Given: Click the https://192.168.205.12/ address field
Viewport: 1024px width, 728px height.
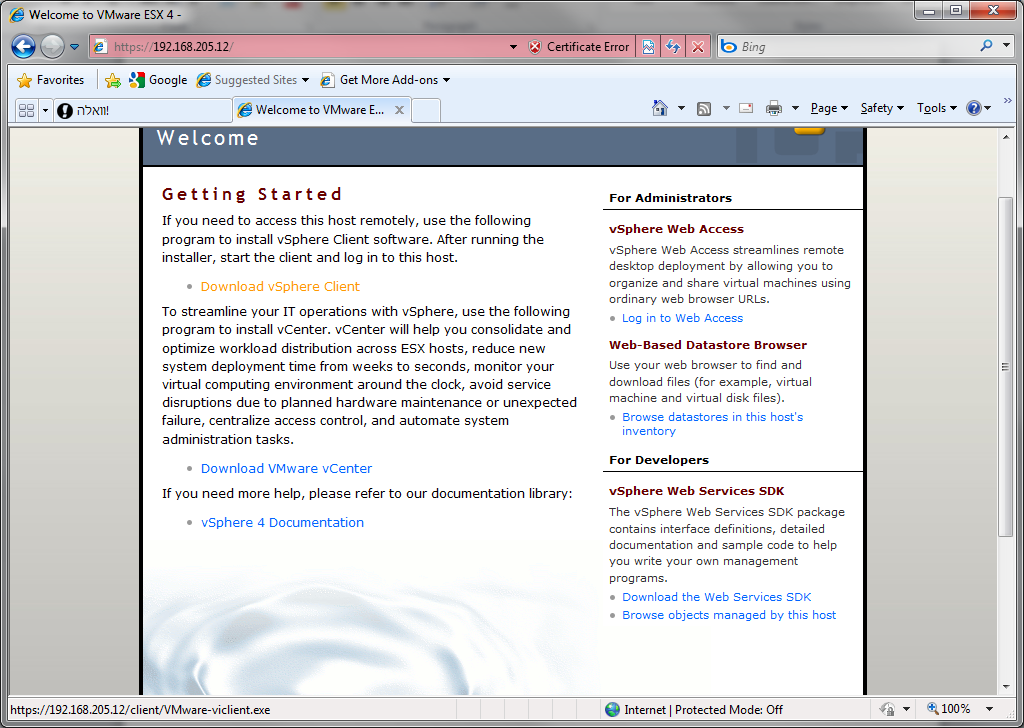Looking at the screenshot, I should pos(307,47).
